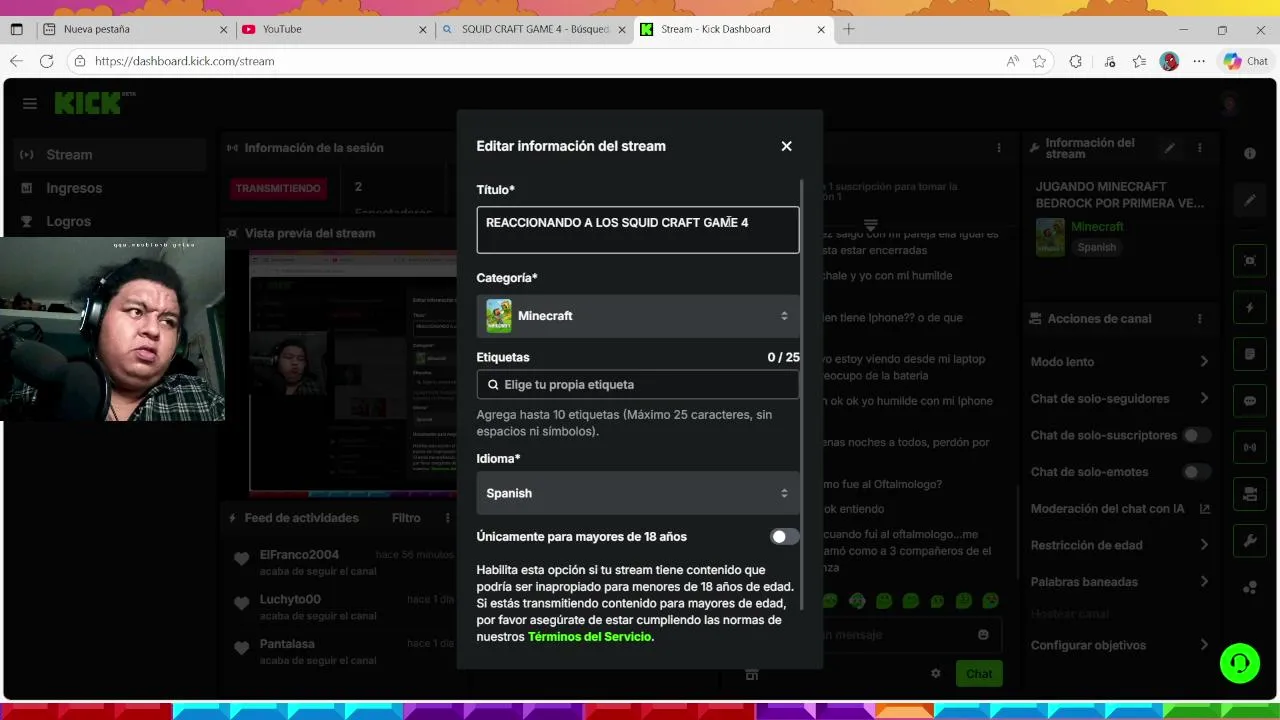Click the browser address bar
The image size is (1280, 720).
pyautogui.click(x=540, y=61)
